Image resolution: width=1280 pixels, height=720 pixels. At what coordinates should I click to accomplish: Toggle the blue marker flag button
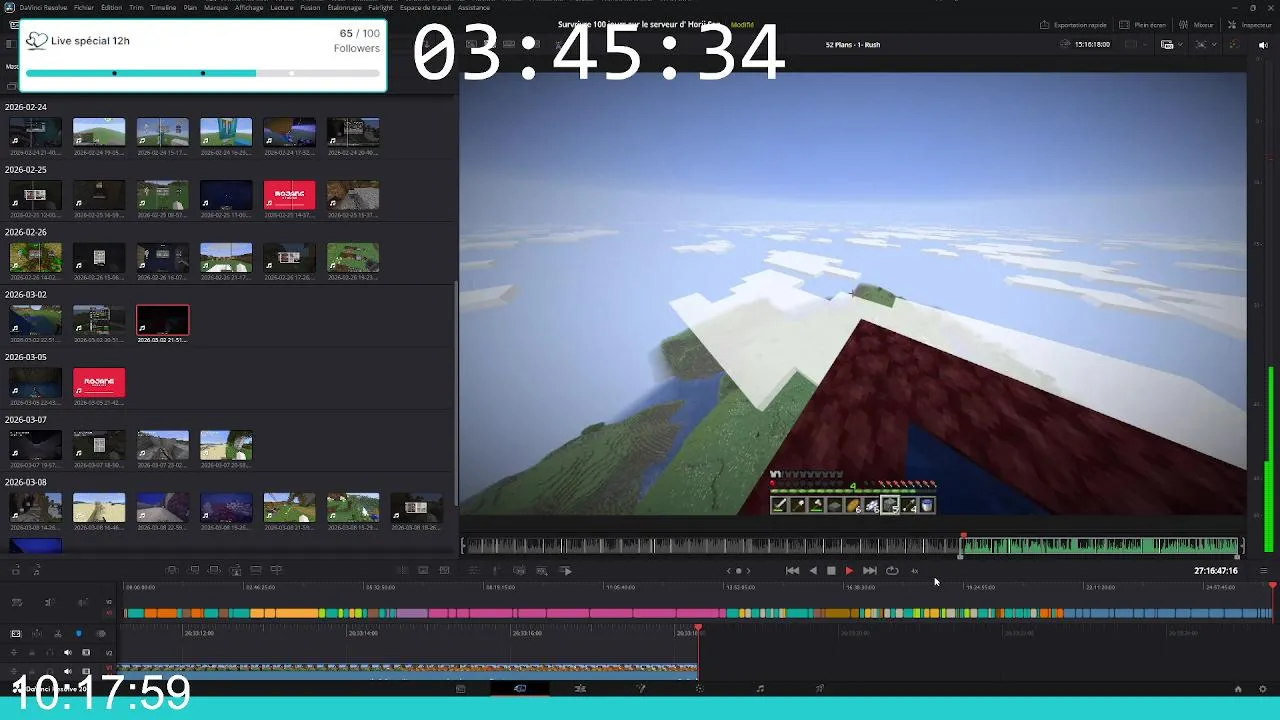coord(79,634)
